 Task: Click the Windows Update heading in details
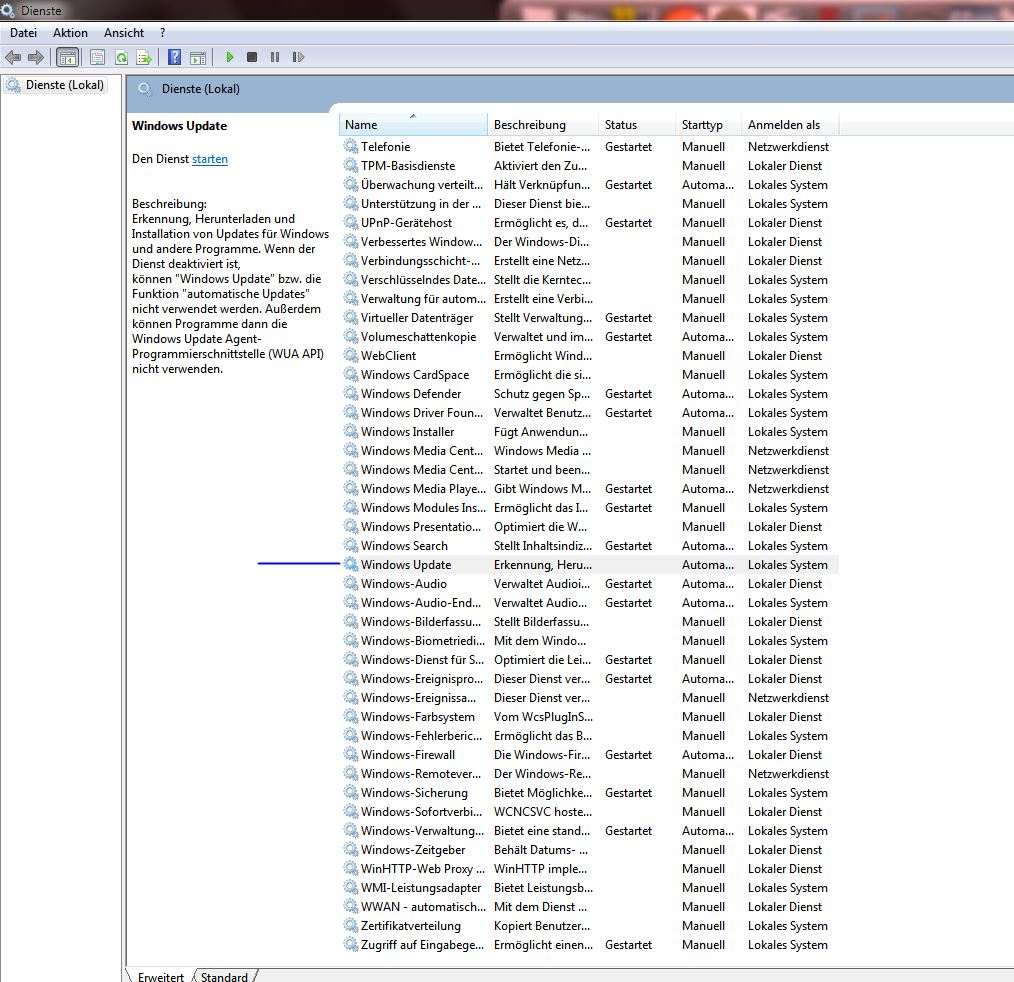click(x=179, y=126)
